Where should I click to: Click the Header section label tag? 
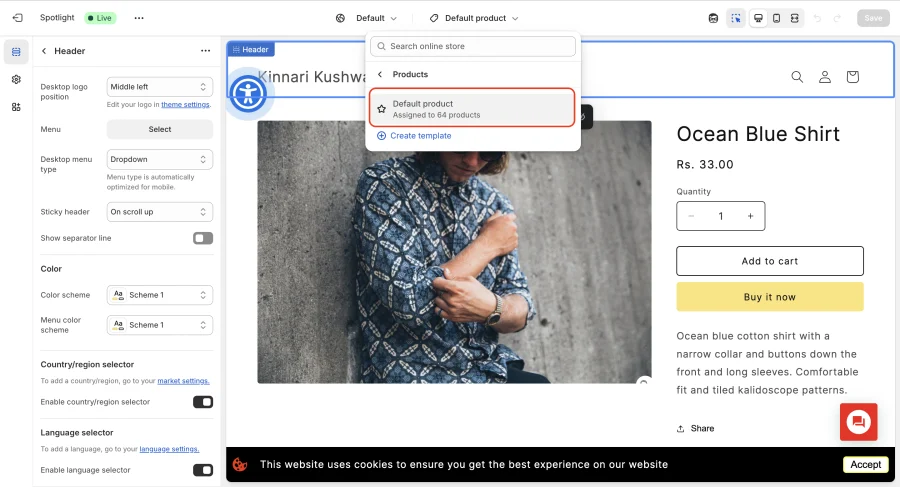pos(251,49)
